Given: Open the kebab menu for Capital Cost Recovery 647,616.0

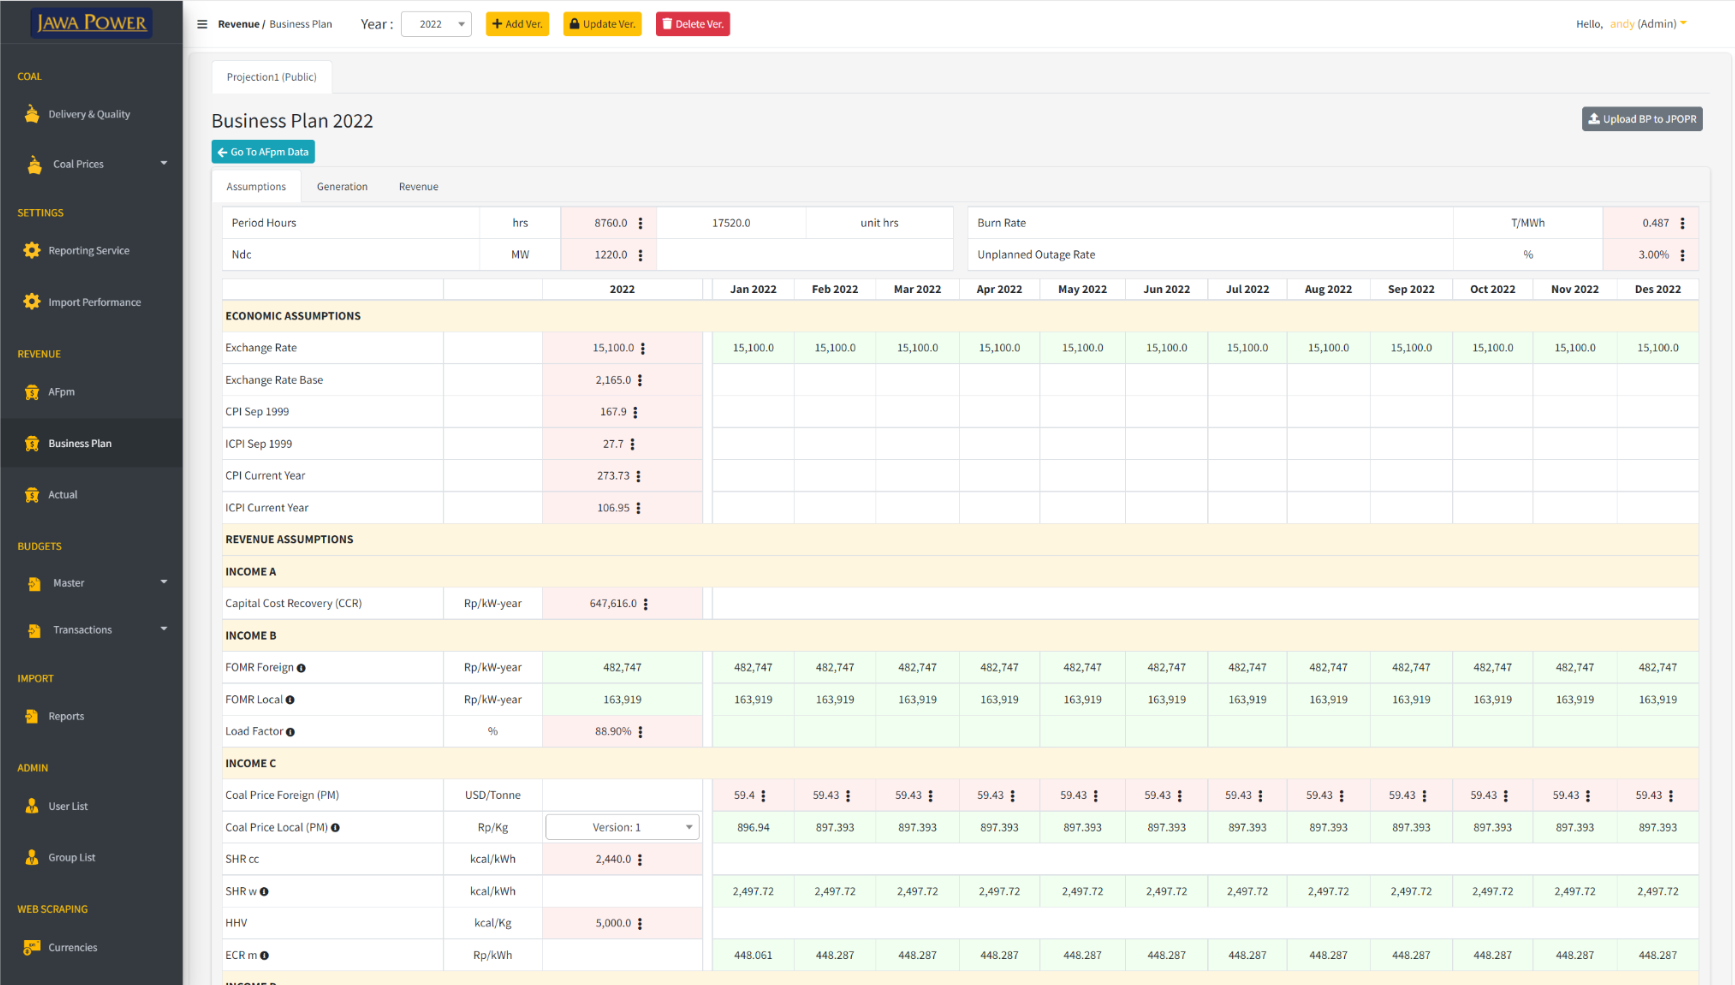Looking at the screenshot, I should pos(646,604).
